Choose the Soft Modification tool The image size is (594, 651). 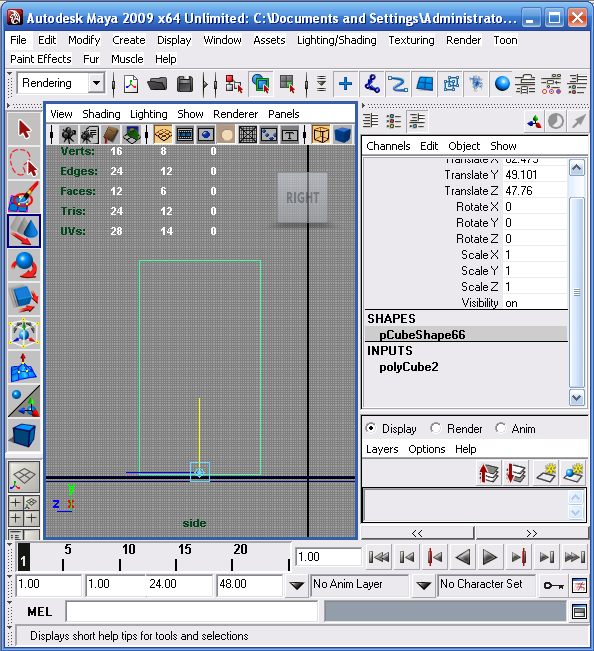point(24,367)
